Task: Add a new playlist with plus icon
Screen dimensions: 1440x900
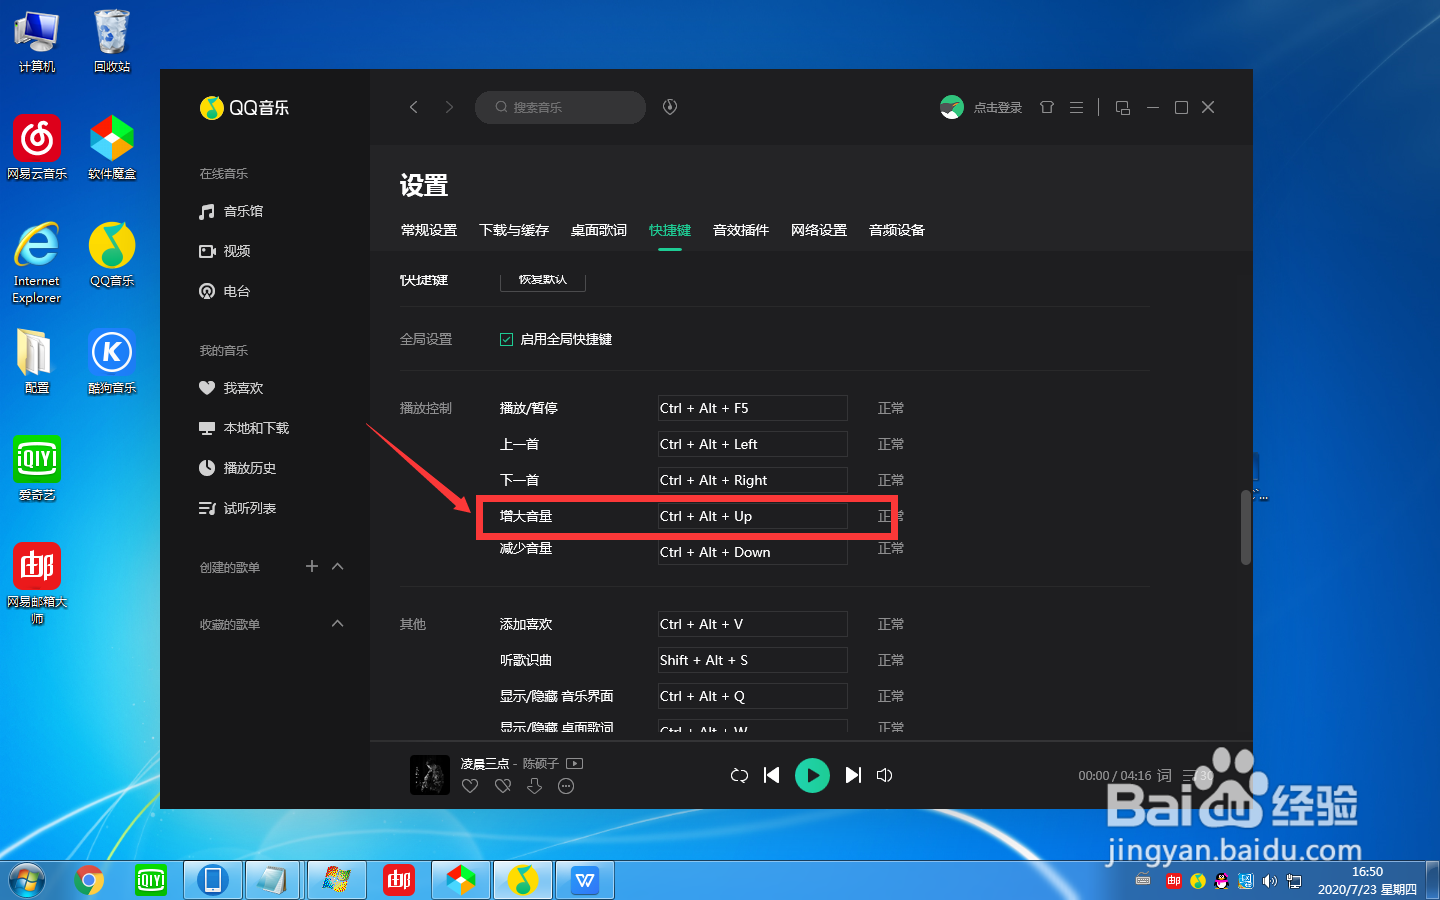Action: coord(312,566)
